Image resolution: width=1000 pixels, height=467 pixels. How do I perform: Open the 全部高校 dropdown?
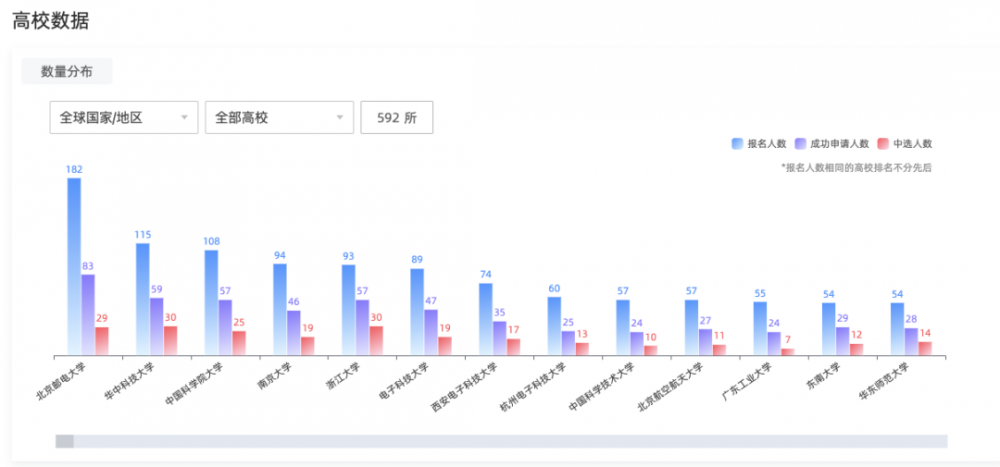tap(279, 117)
